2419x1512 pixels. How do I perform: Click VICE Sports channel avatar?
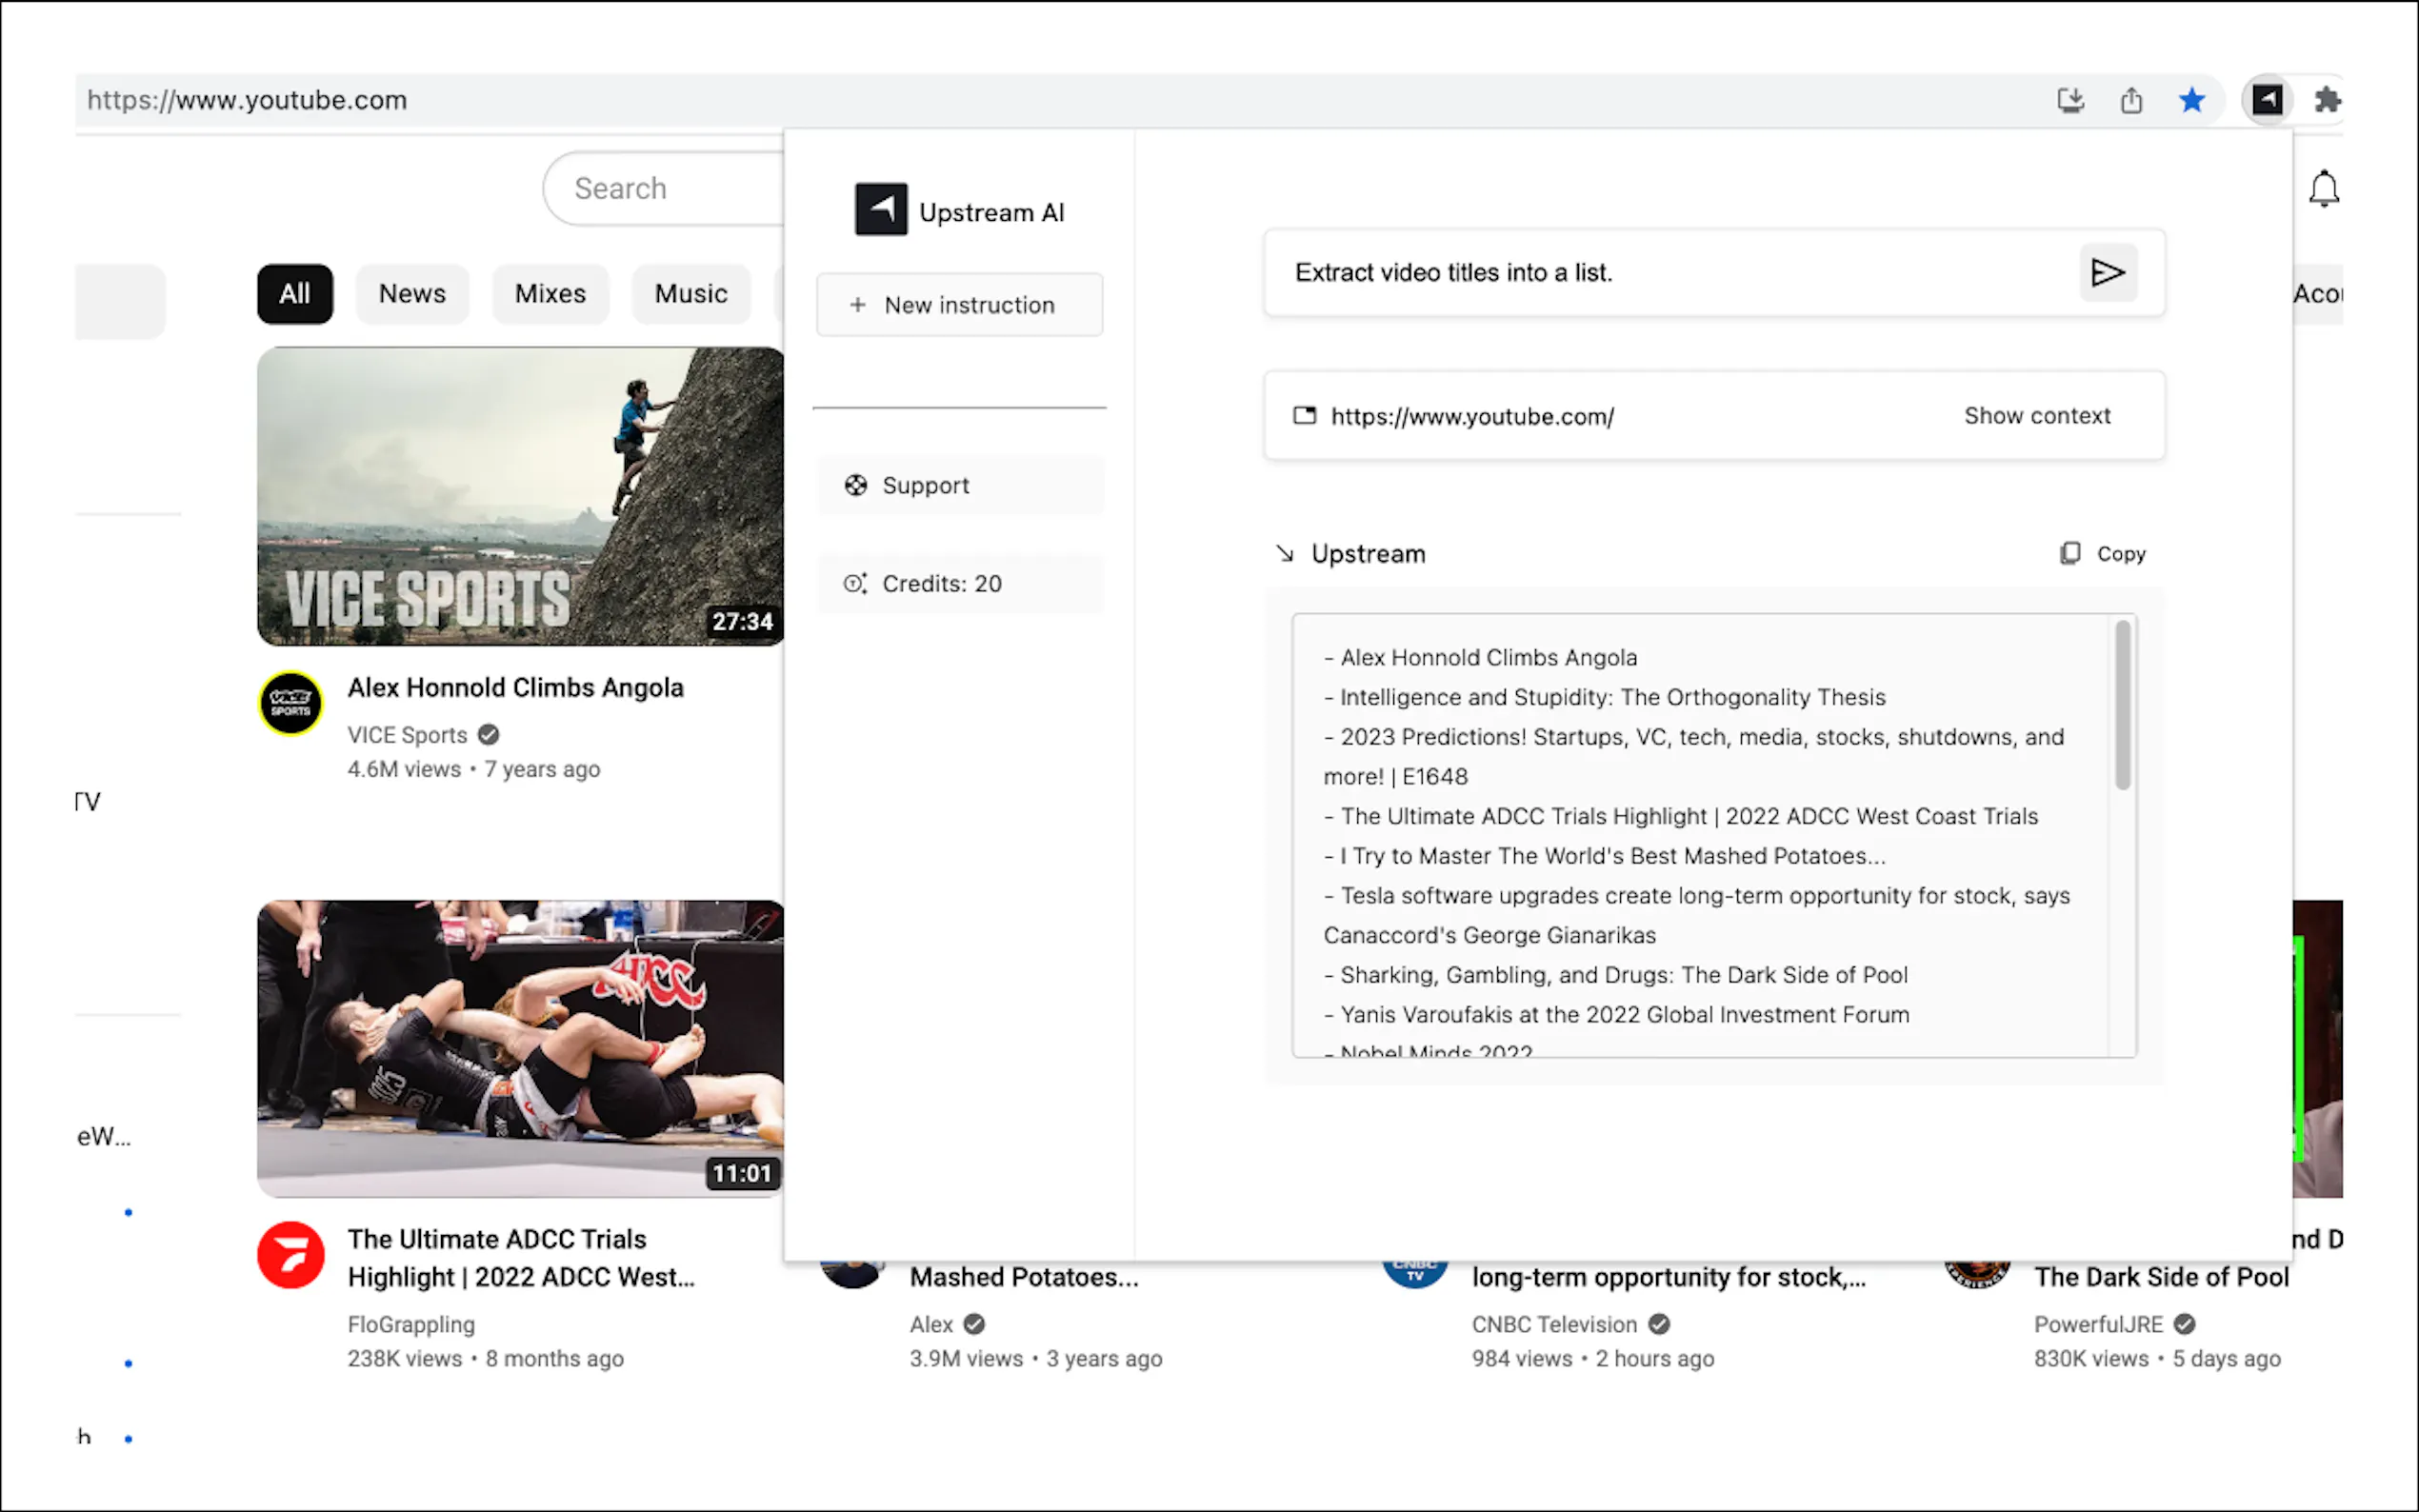coord(291,703)
